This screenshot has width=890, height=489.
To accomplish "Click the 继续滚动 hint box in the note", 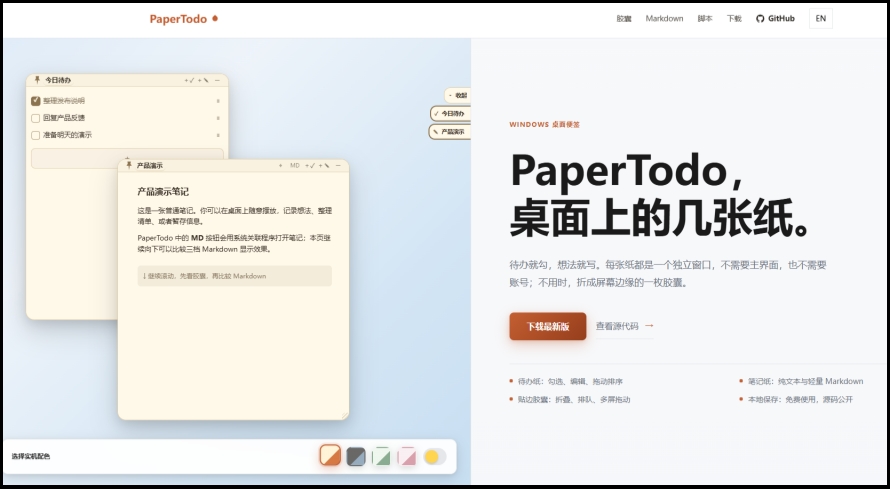I will click(x=234, y=276).
